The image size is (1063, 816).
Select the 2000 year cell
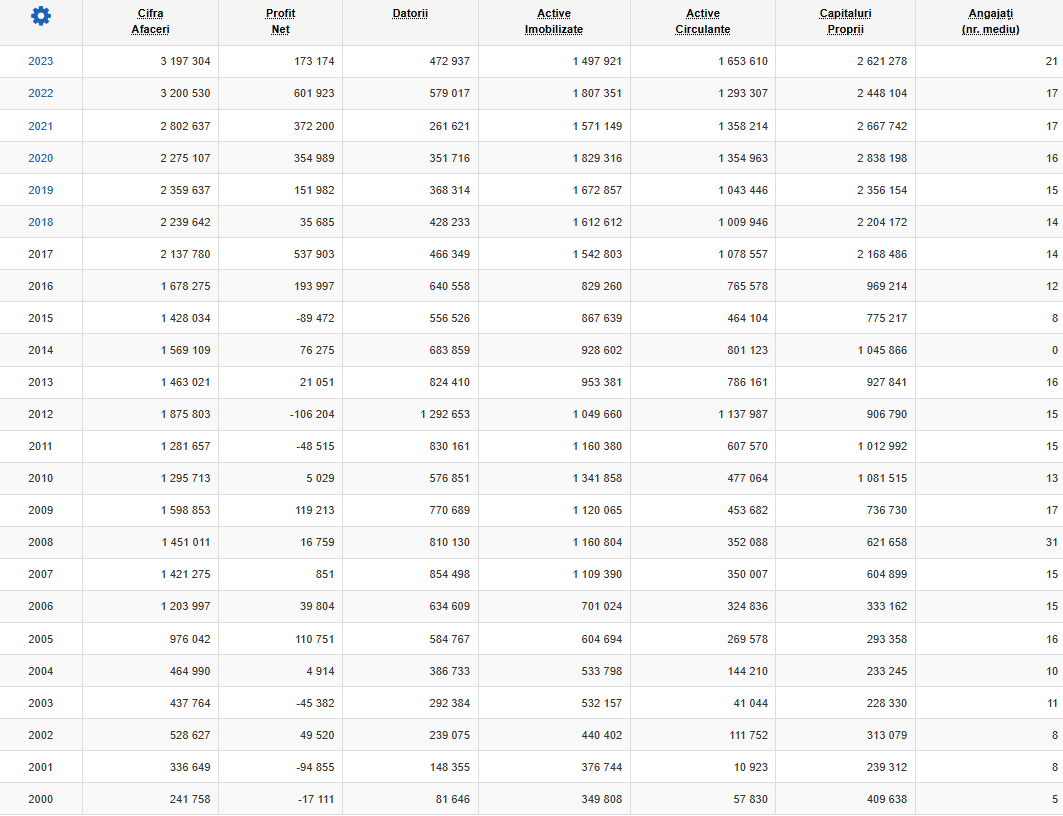41,799
